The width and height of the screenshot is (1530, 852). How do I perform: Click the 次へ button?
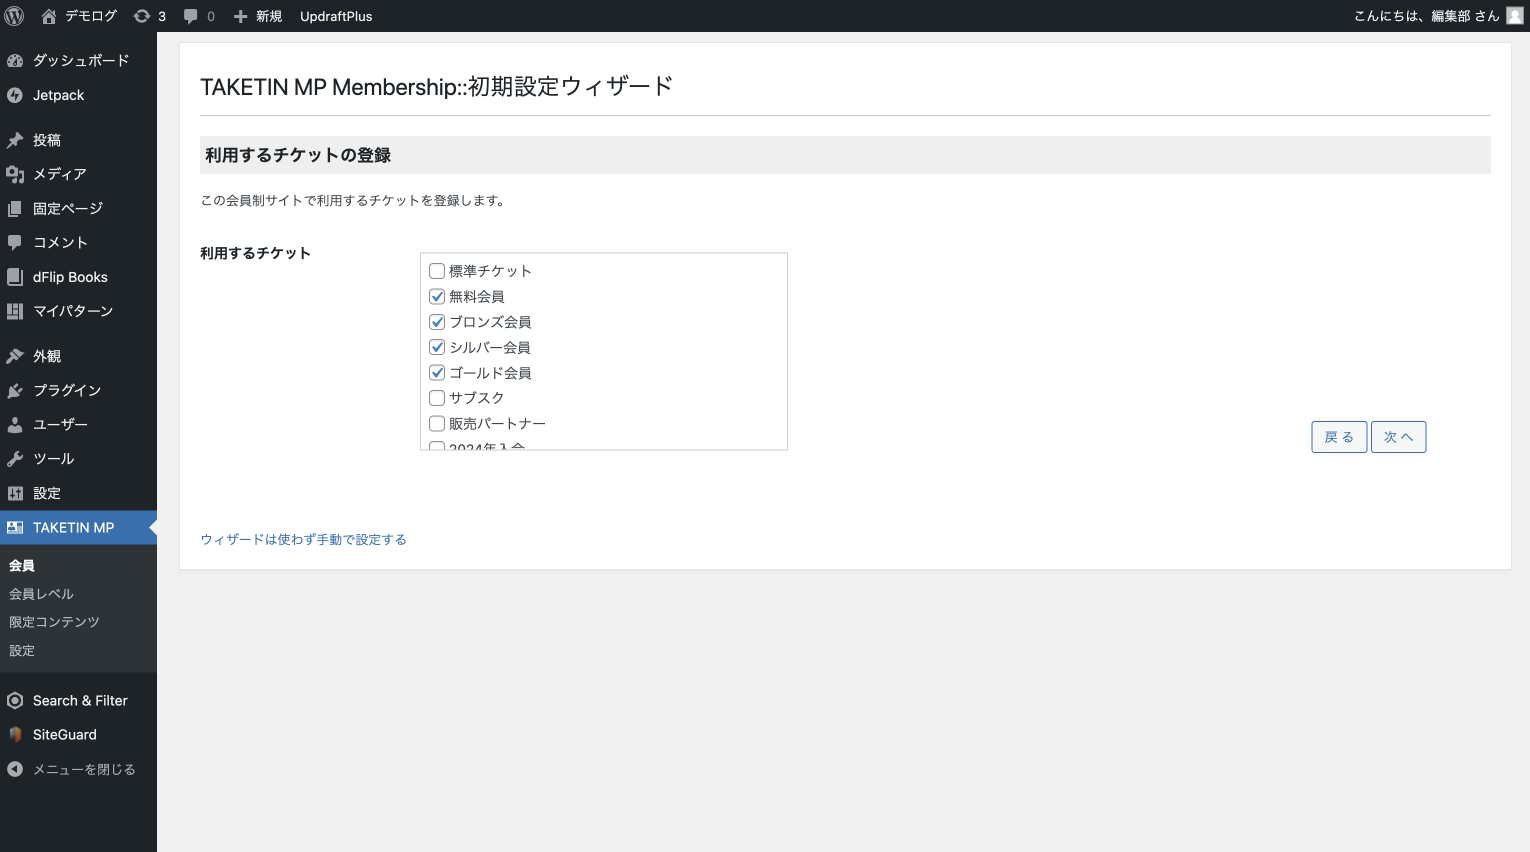click(x=1398, y=437)
